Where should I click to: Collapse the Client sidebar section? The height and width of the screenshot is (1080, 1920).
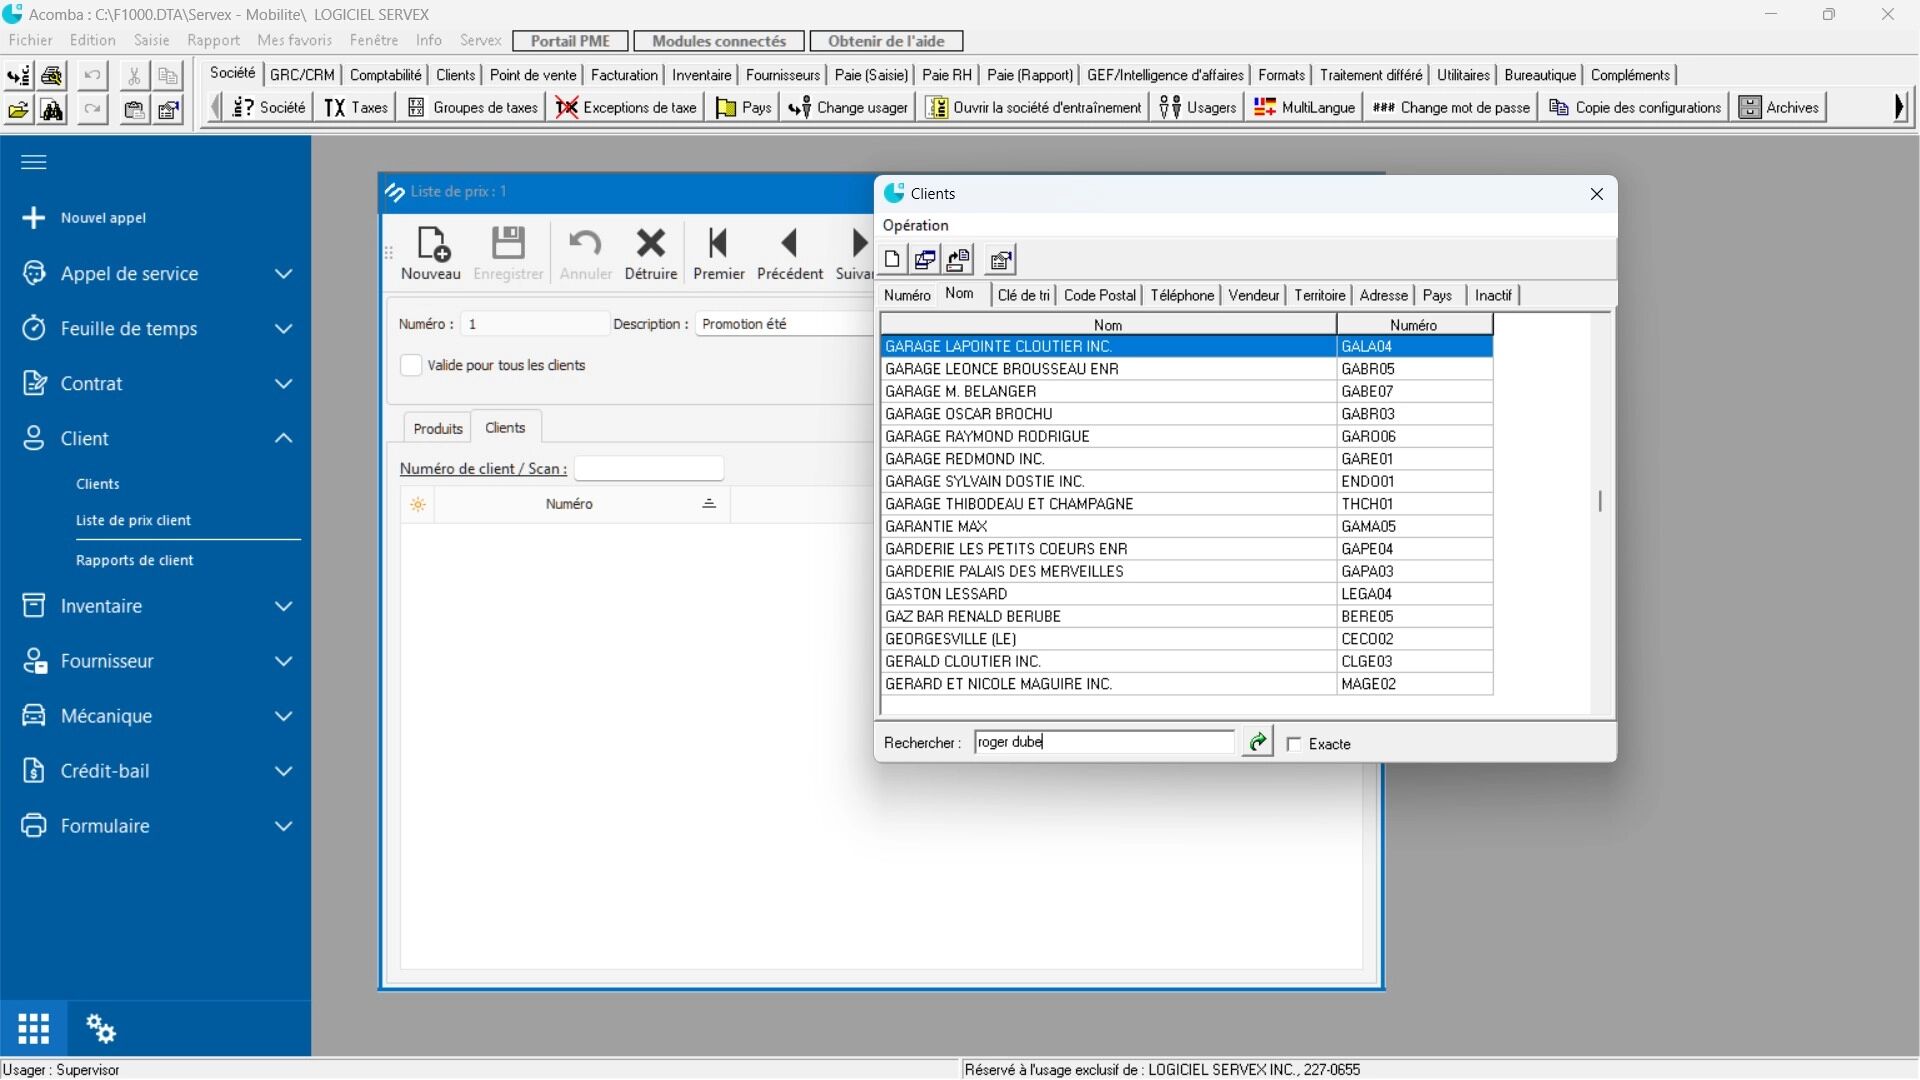[x=283, y=438]
